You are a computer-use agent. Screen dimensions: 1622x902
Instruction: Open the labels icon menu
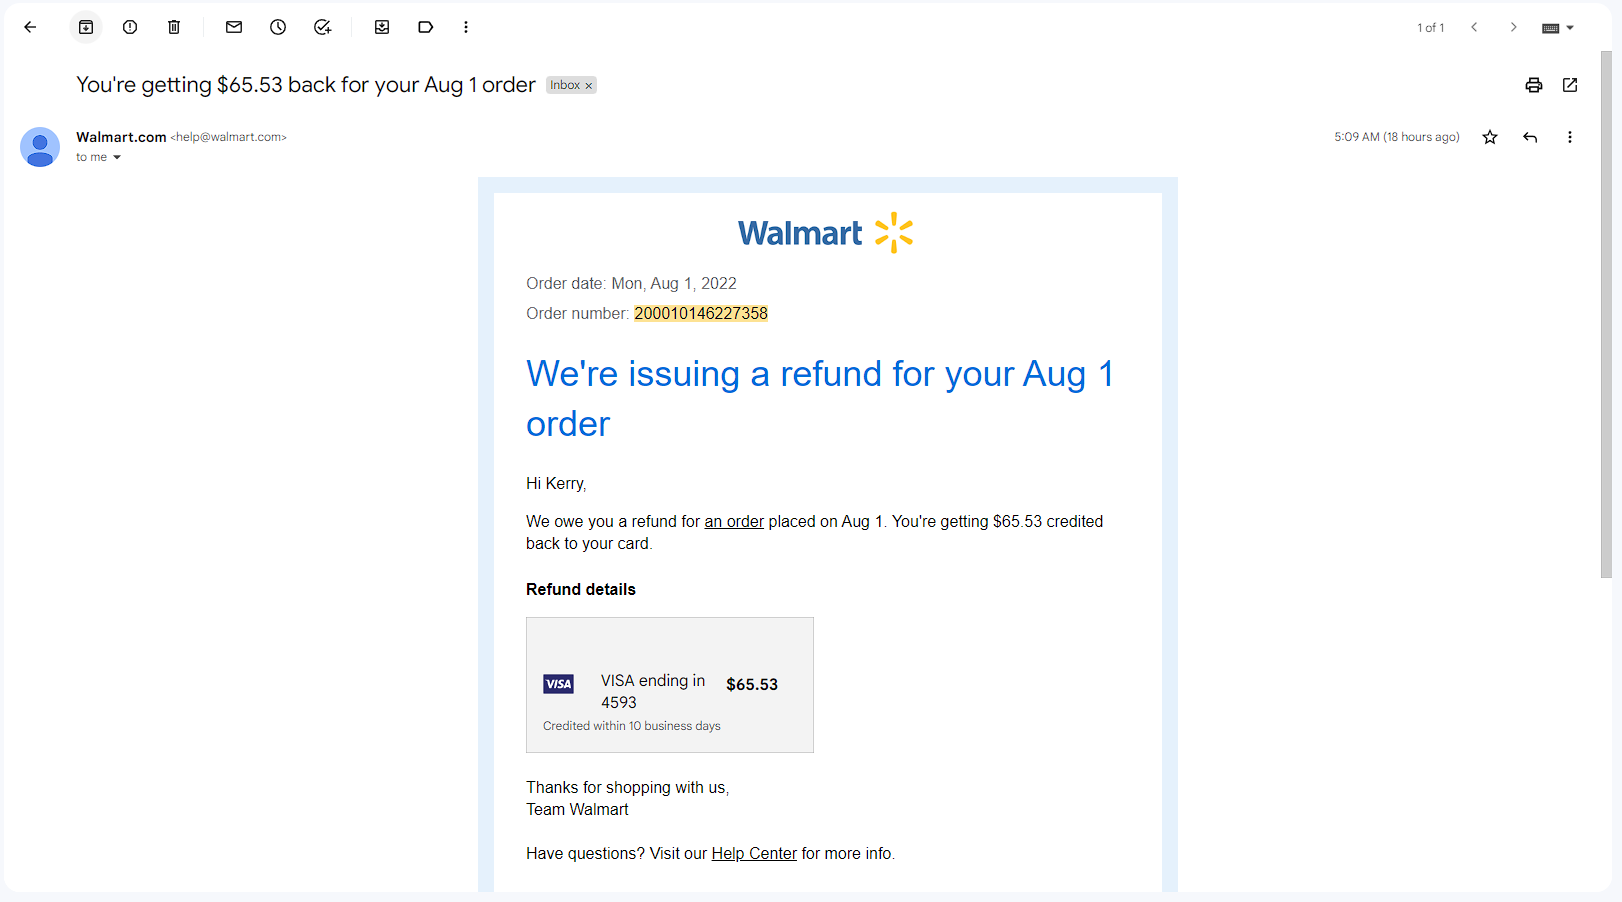click(x=426, y=27)
